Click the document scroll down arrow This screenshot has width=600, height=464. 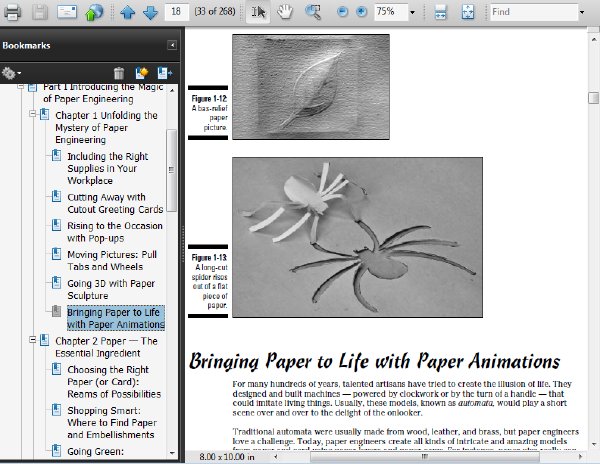[x=593, y=444]
